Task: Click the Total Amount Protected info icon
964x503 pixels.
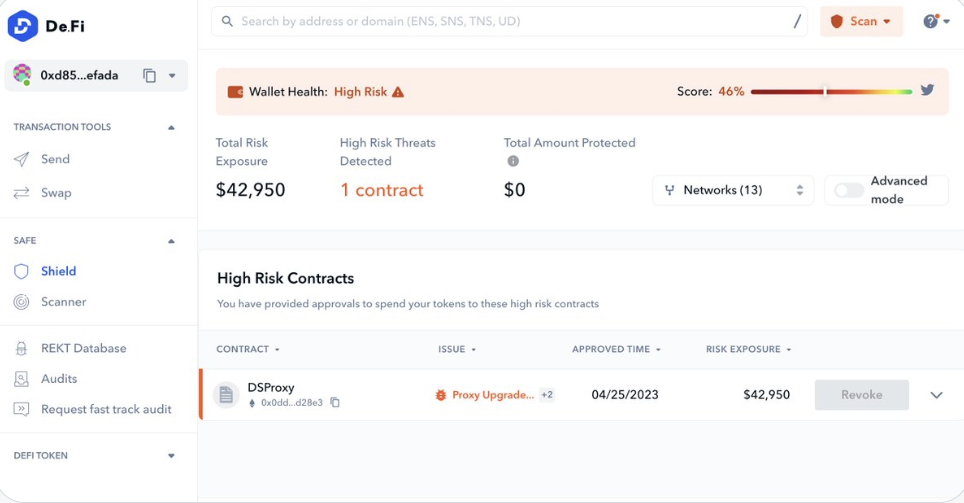Action: [513, 162]
